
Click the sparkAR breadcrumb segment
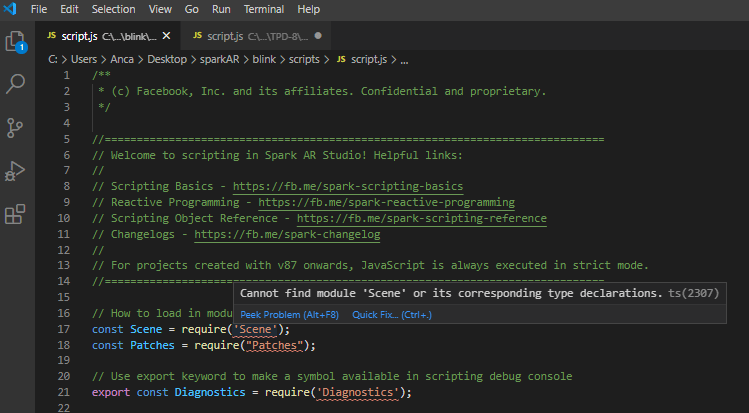pyautogui.click(x=220, y=59)
